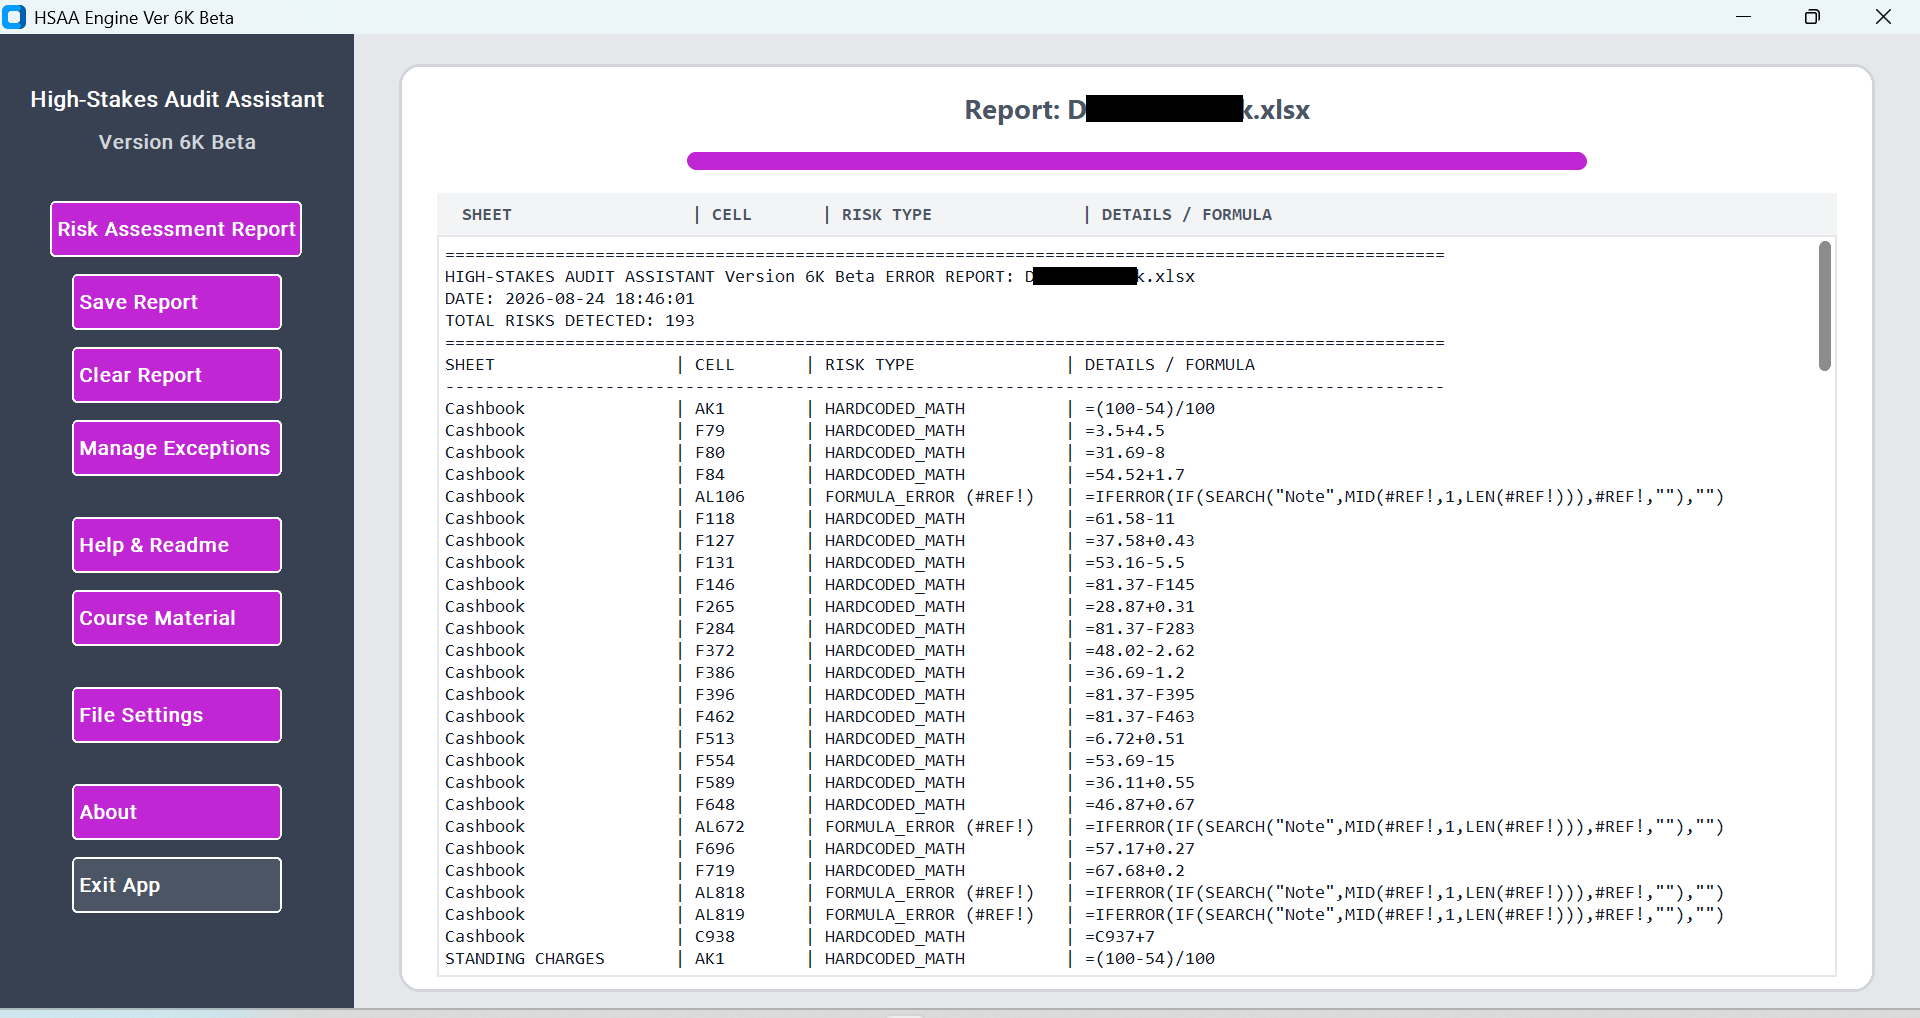This screenshot has width=1920, height=1018.
Task: Click formula =81.37-F145
Action: point(1140,585)
